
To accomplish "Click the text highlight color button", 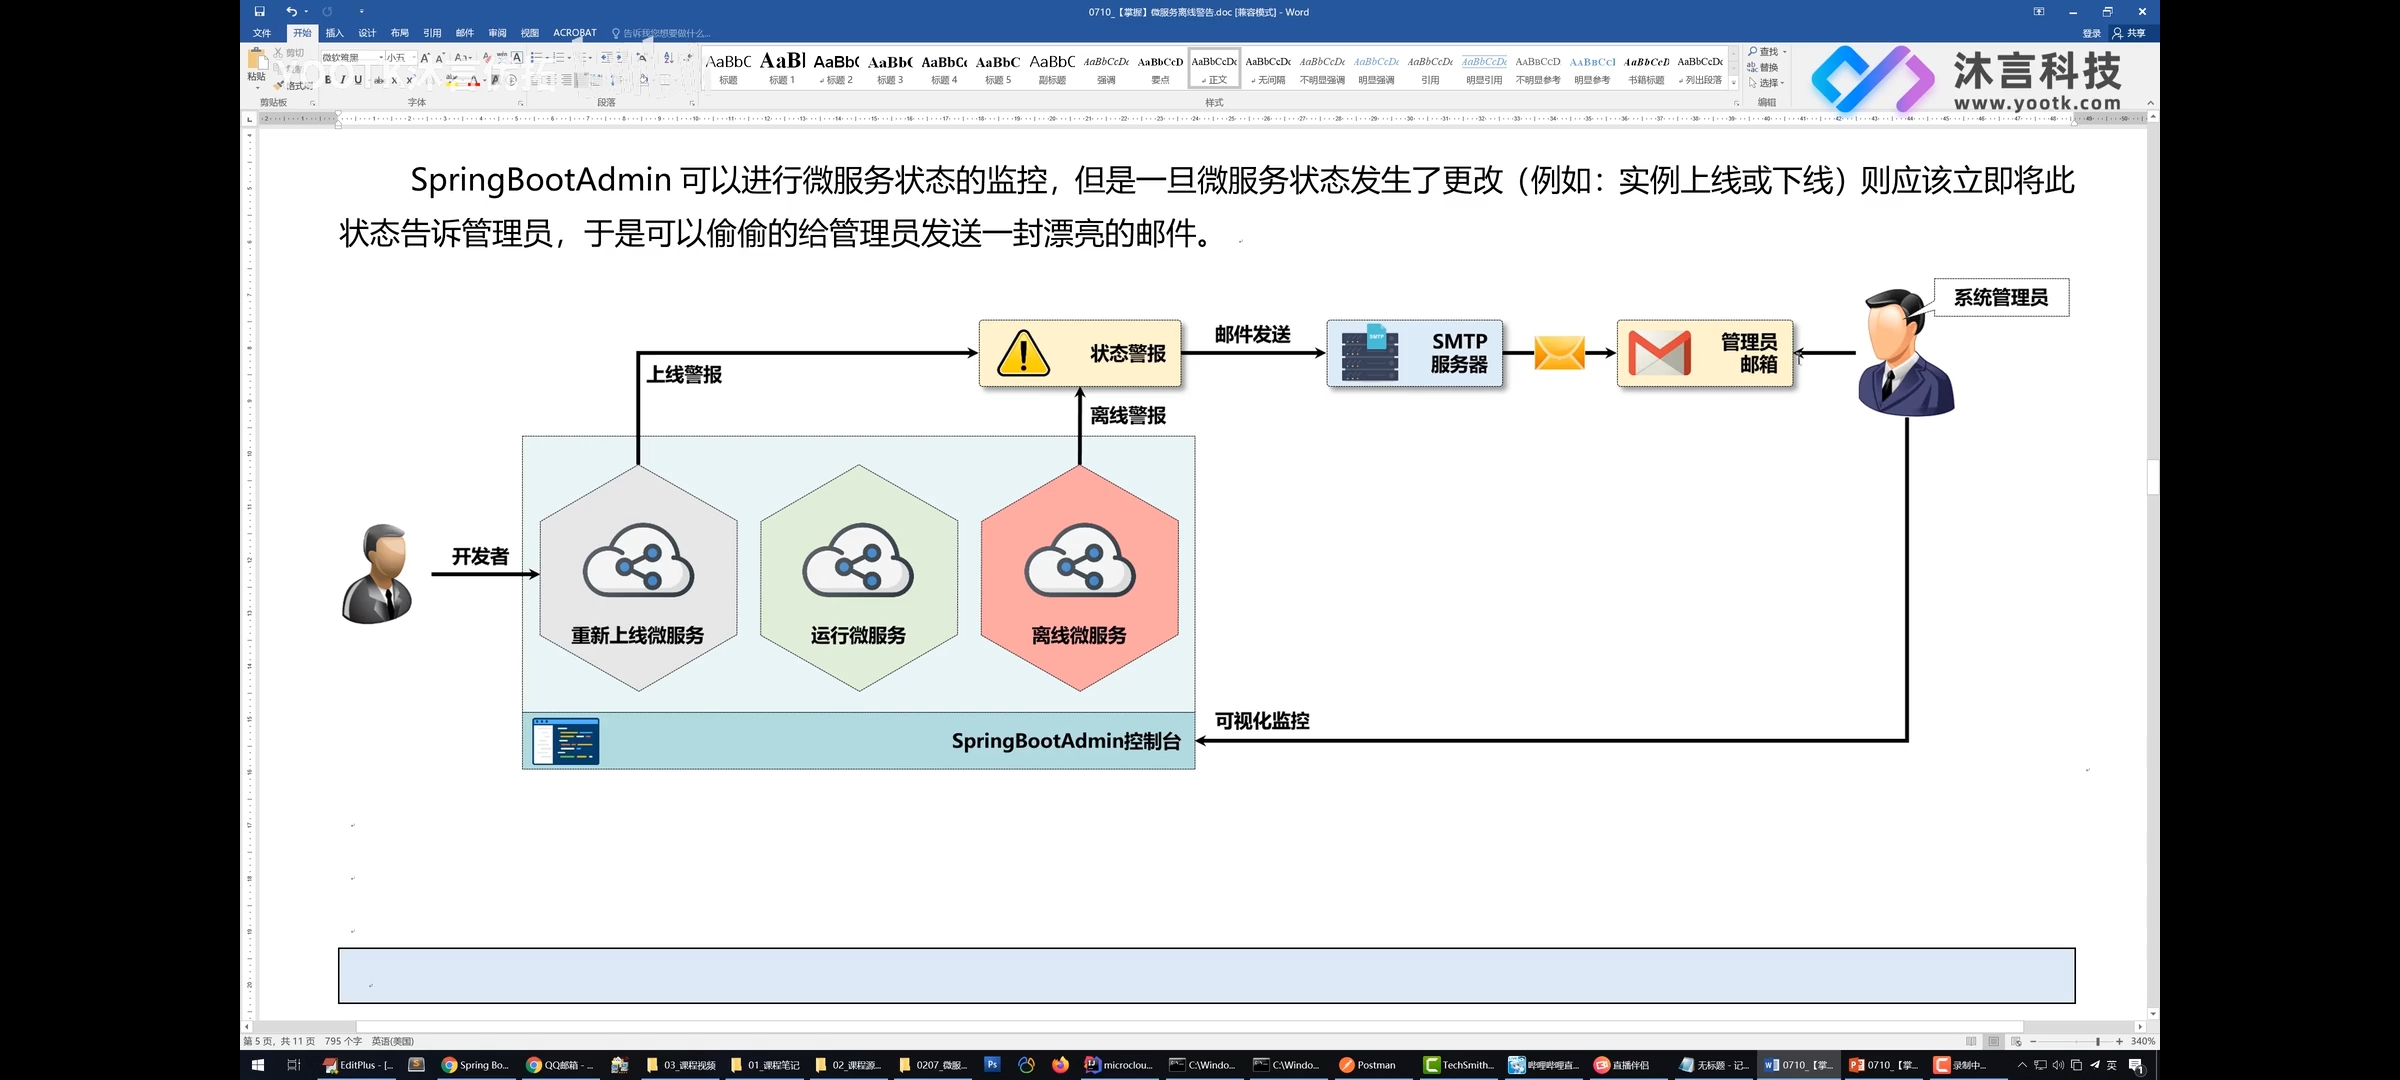I will tap(451, 80).
